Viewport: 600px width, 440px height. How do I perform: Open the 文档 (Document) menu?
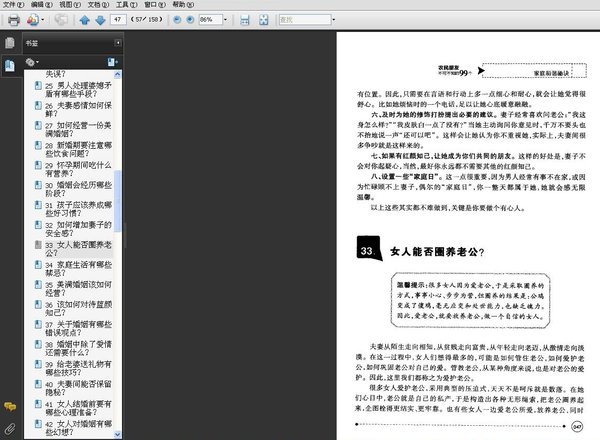point(98,5)
